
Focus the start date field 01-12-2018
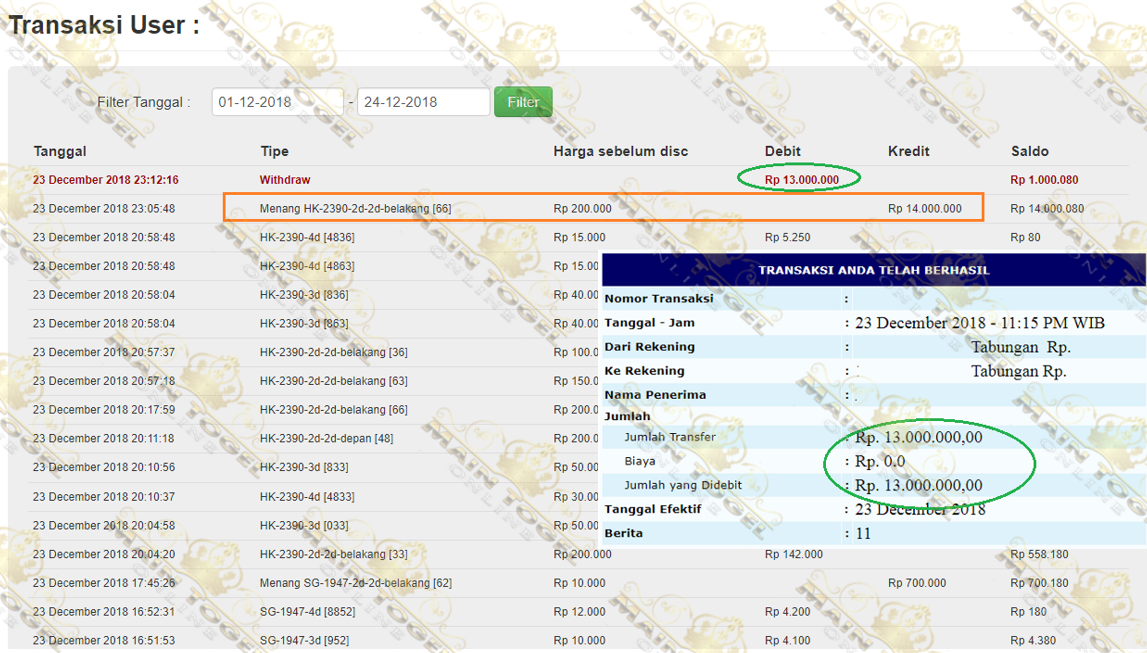[x=277, y=102]
